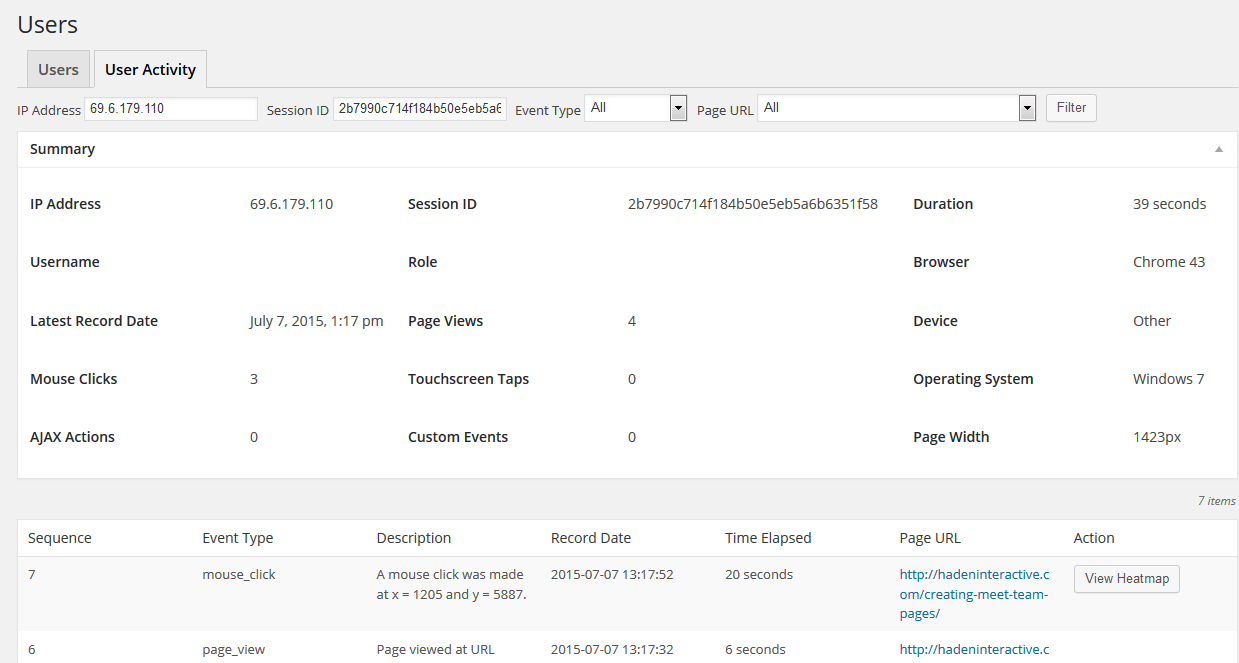Screen dimensions: 1239x663
Task: Click the Record Date column header
Action: click(x=590, y=537)
